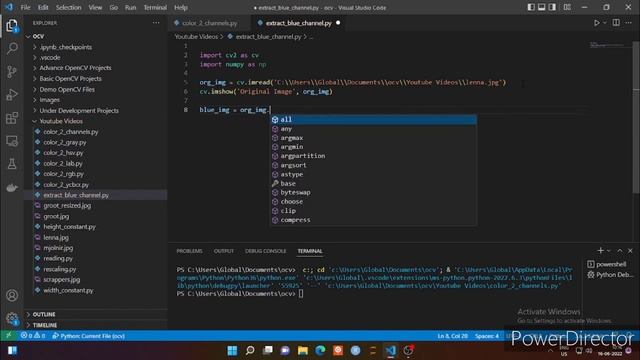Select the Python Debug terminal instance
Image resolution: width=640 pixels, height=360 pixels.
pyautogui.click(x=610, y=275)
